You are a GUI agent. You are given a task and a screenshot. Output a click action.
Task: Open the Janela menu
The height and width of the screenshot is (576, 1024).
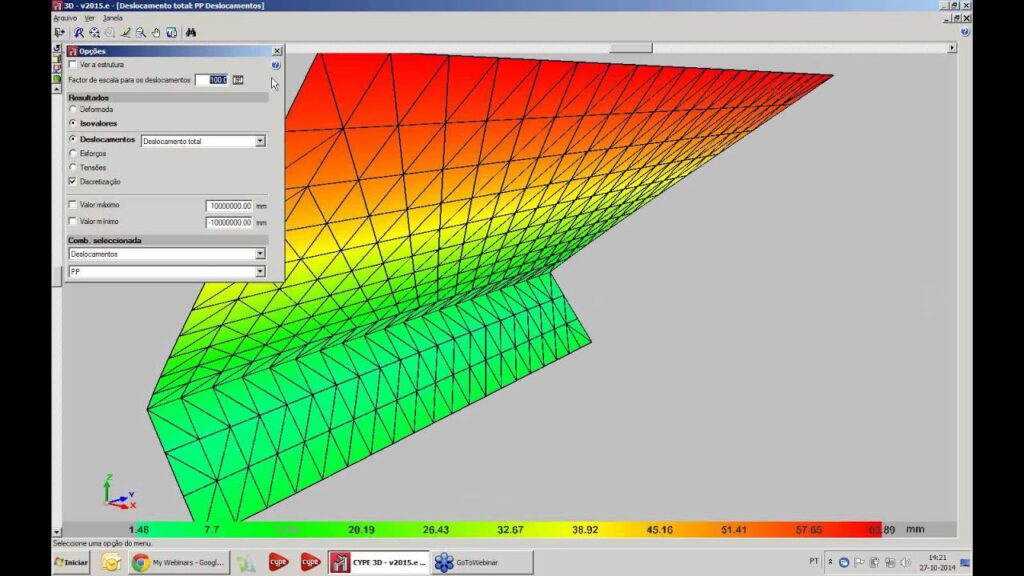coord(113,17)
